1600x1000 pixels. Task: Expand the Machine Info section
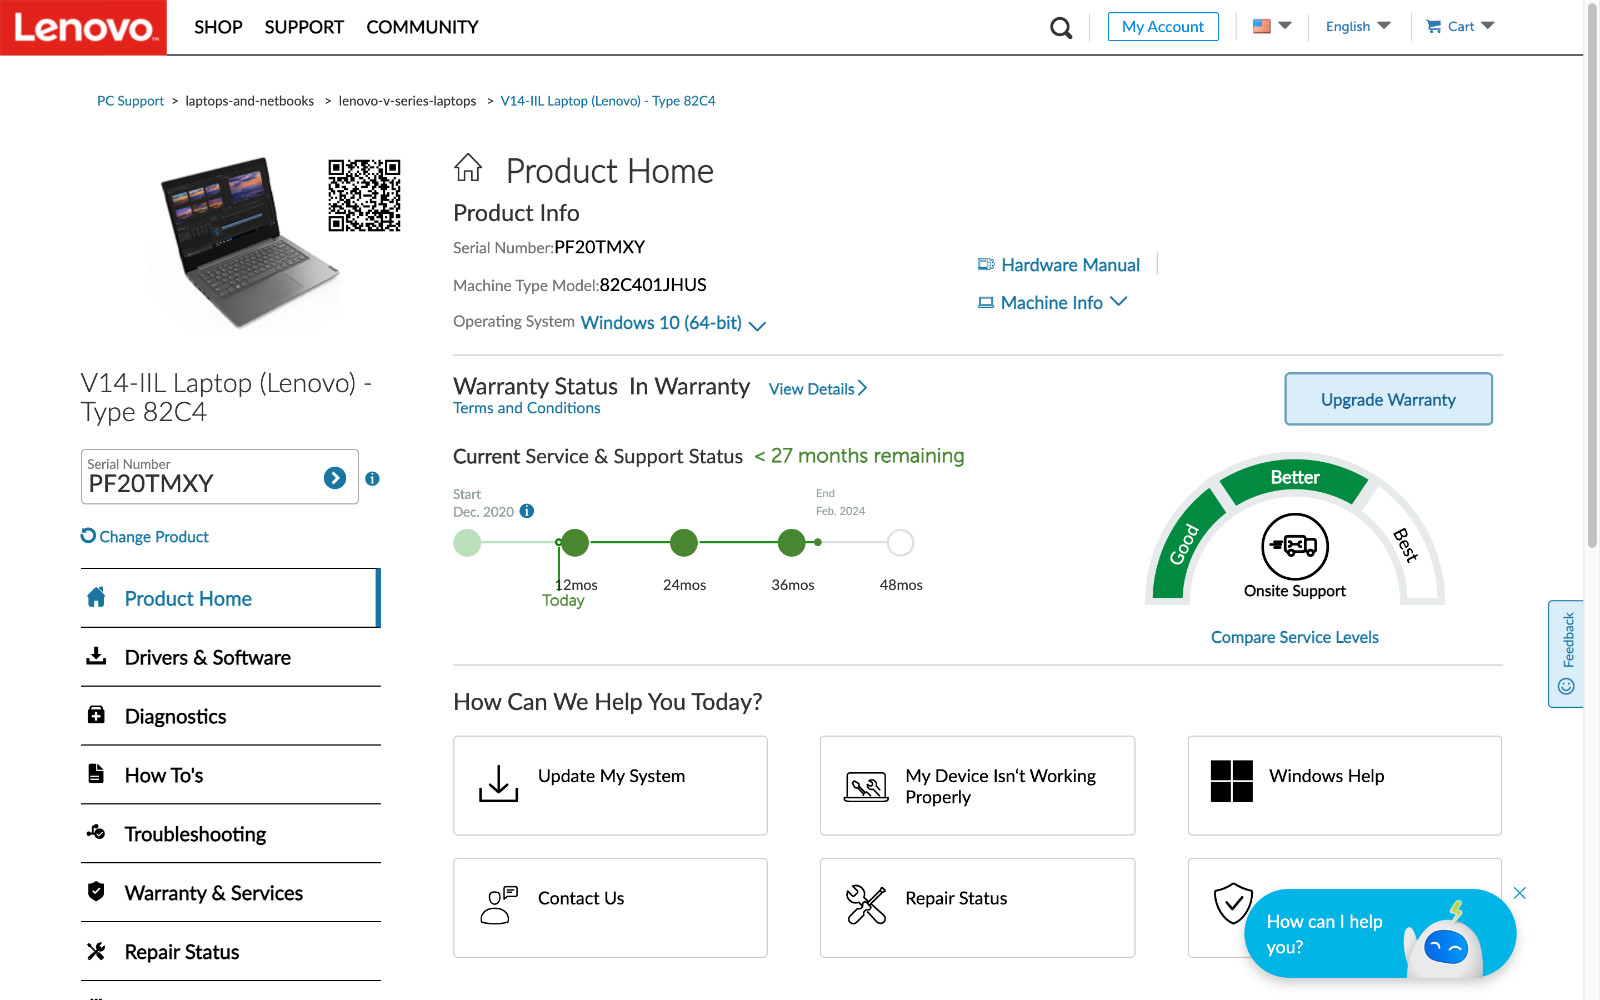tap(1052, 302)
